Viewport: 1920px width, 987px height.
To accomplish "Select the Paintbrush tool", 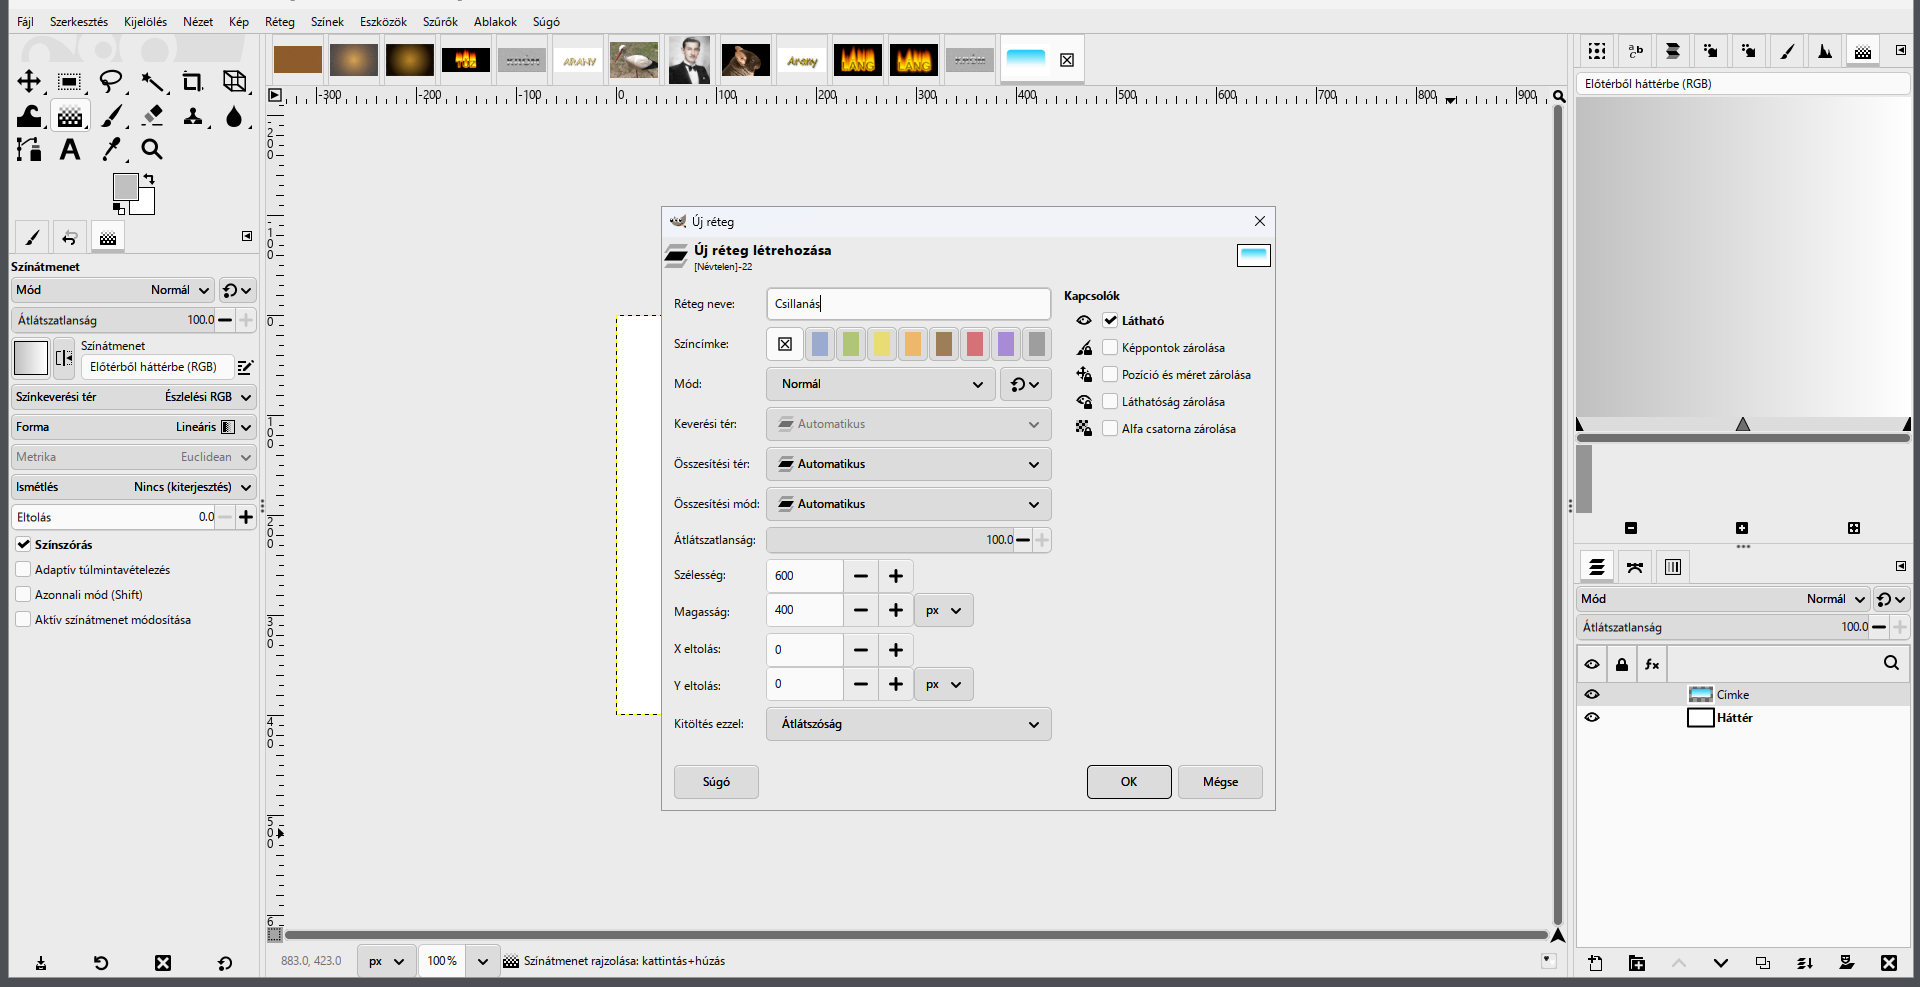I will (x=111, y=116).
